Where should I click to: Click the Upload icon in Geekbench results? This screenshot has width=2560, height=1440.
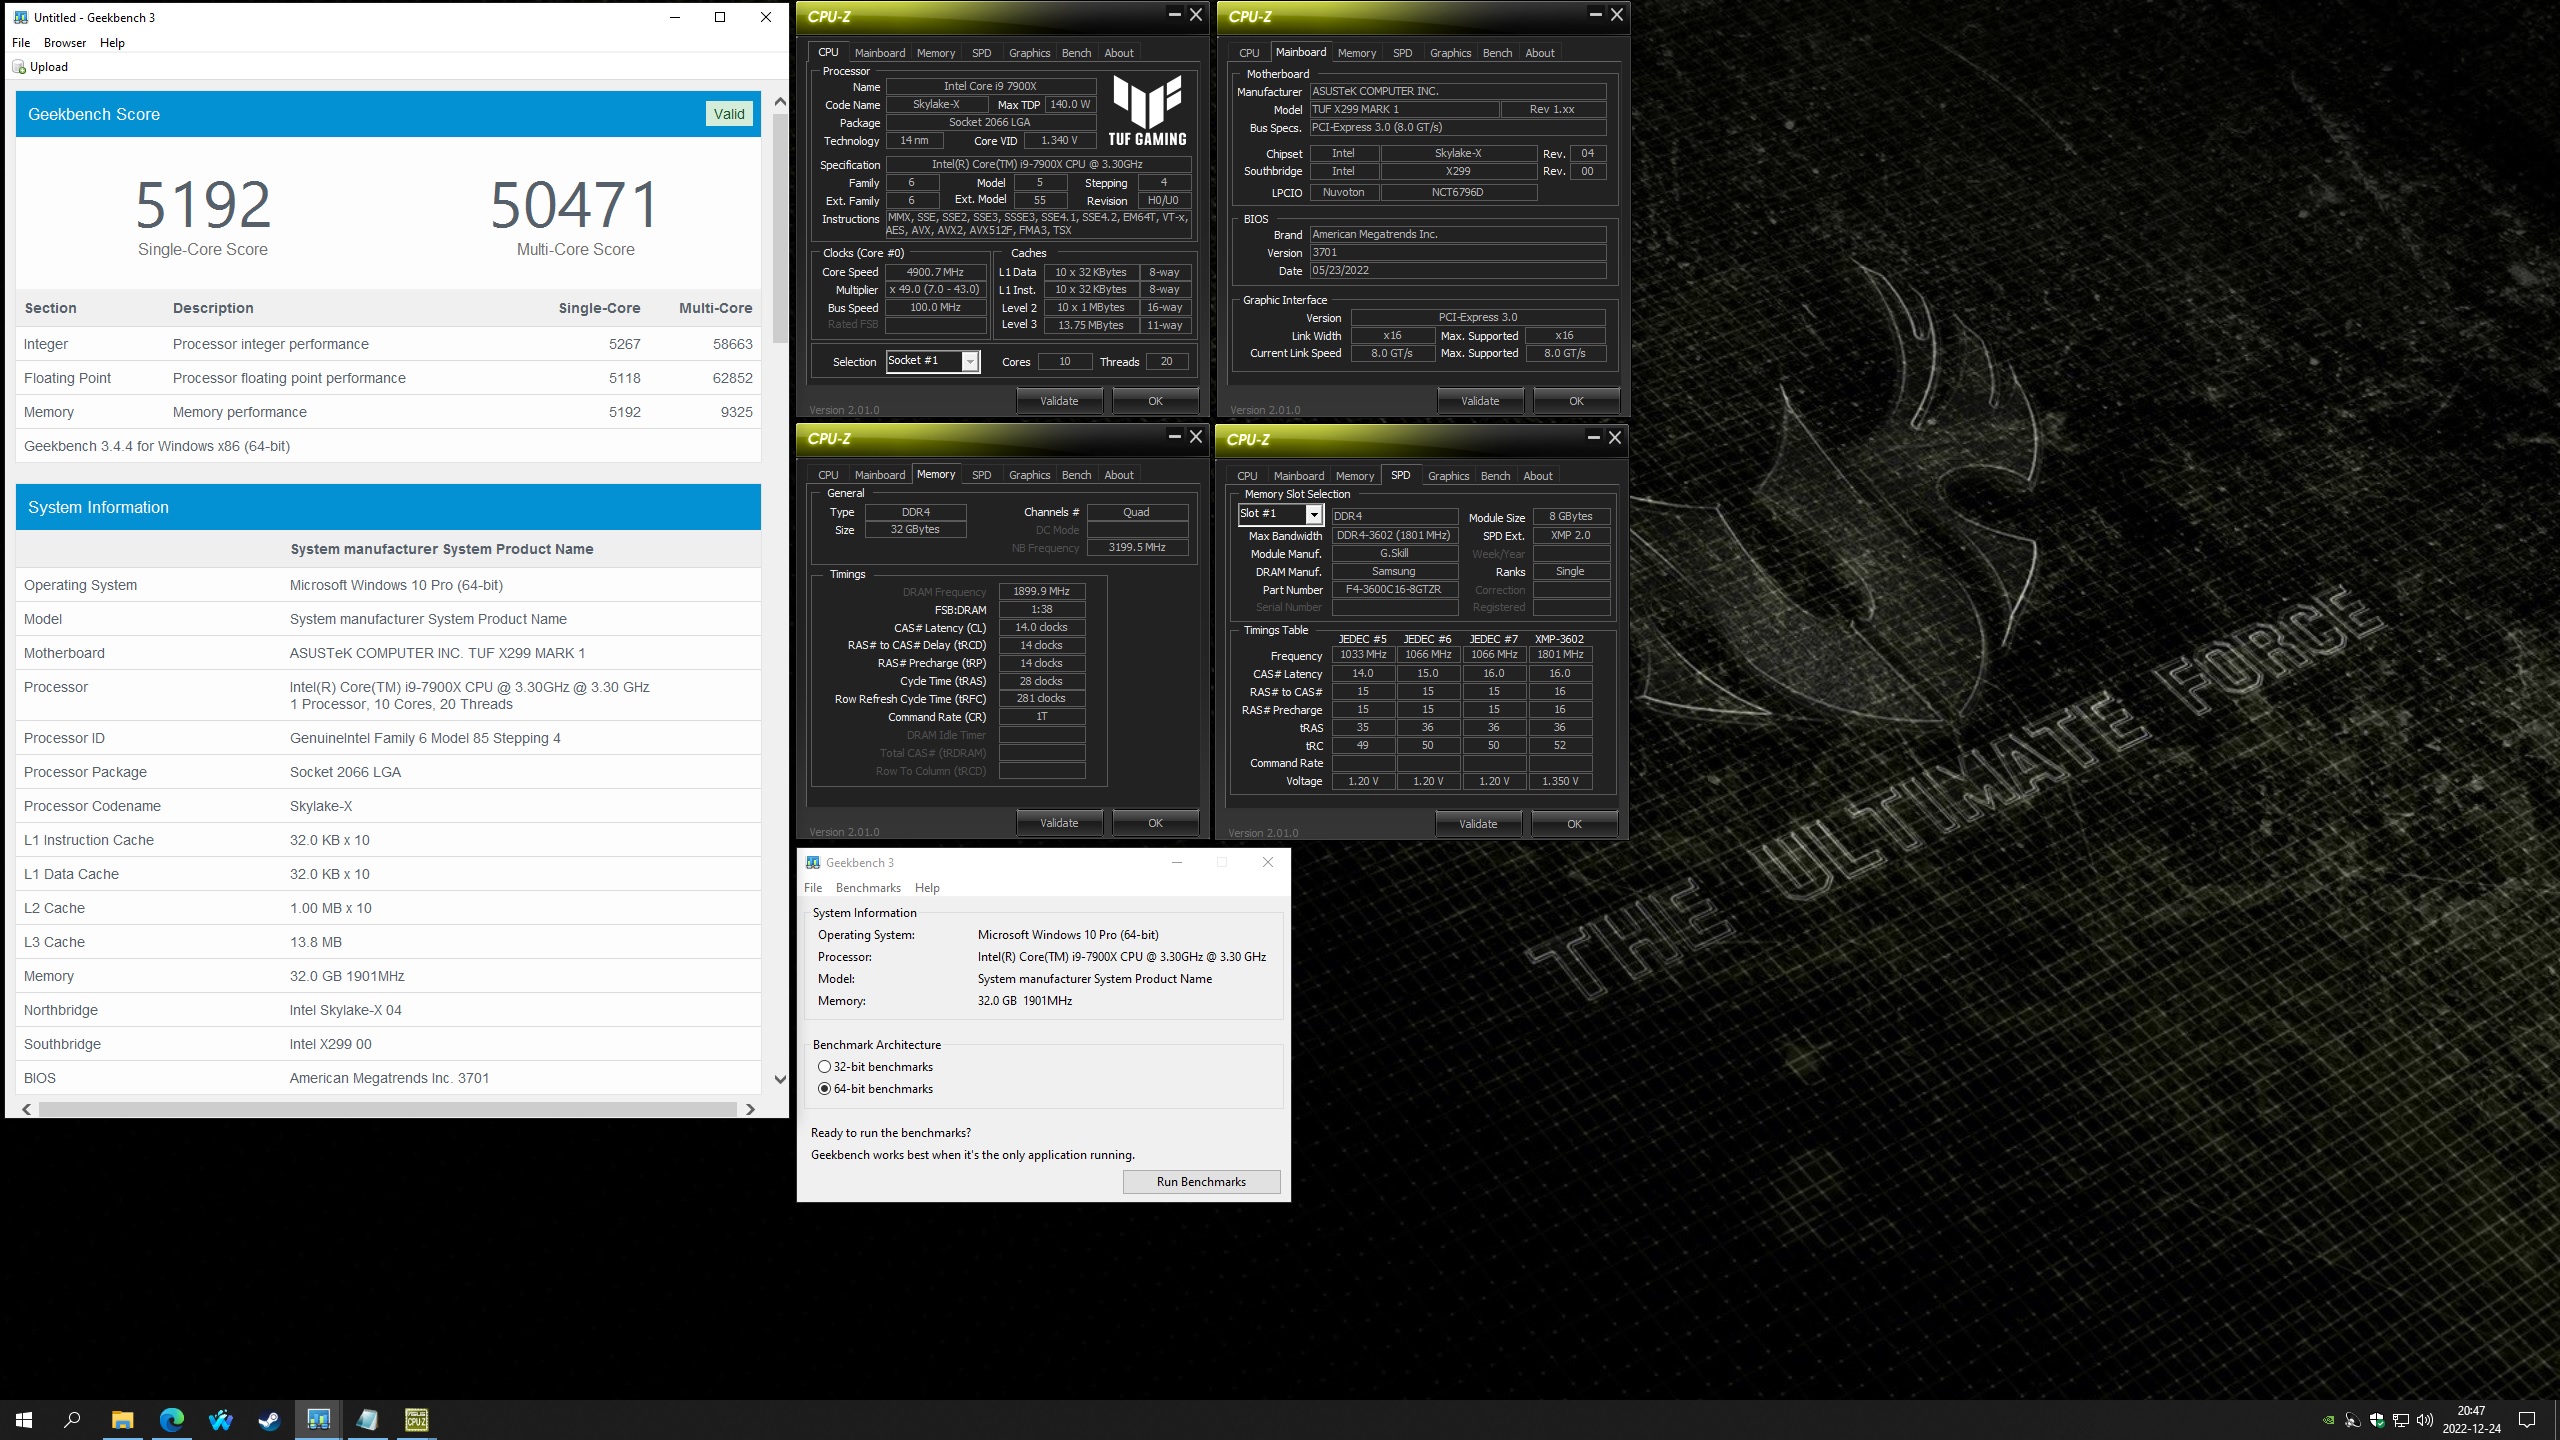[x=18, y=67]
